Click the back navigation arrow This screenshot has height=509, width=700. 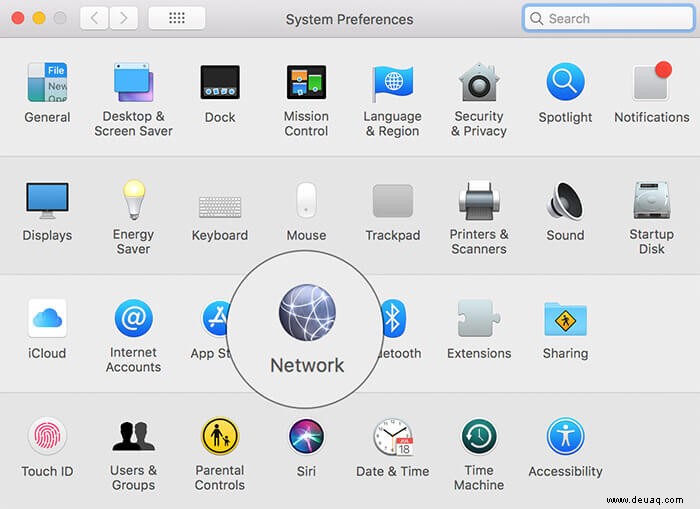tap(94, 18)
